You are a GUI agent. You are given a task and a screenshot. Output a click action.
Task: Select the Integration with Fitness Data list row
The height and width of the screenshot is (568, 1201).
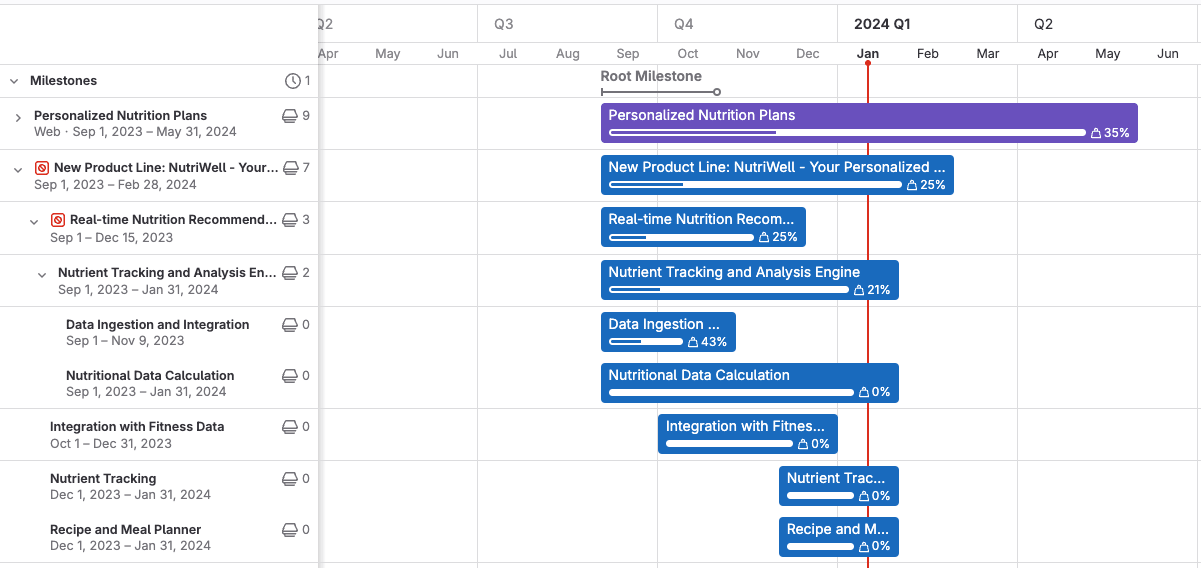coord(159,435)
